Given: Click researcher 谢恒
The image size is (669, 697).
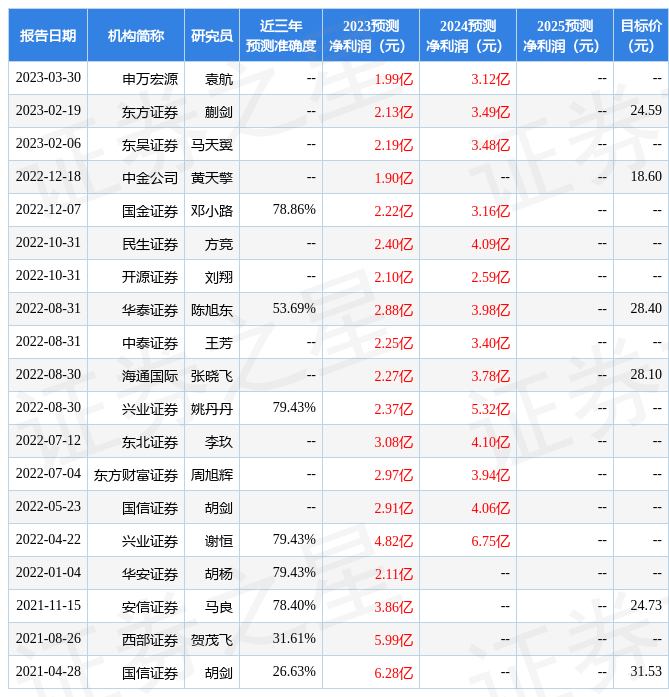Looking at the screenshot, I should click(218, 540).
